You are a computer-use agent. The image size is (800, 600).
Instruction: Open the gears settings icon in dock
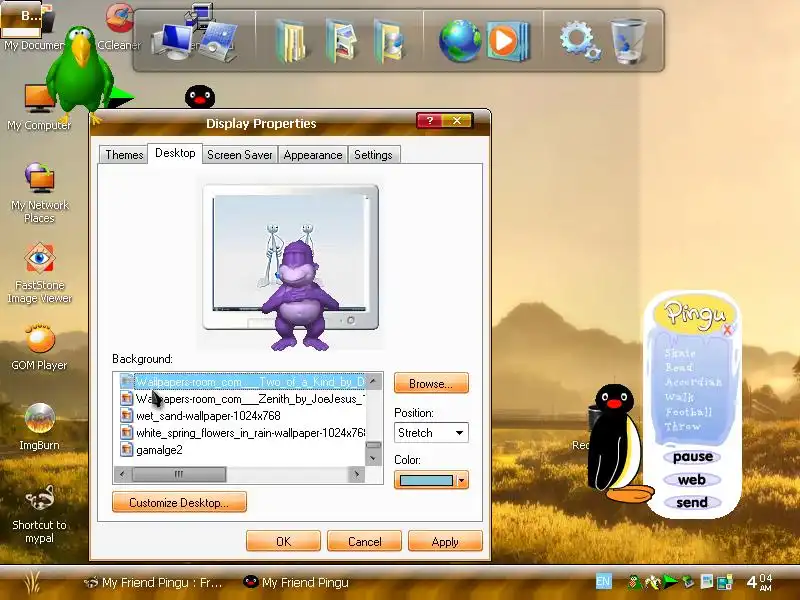[x=580, y=41]
